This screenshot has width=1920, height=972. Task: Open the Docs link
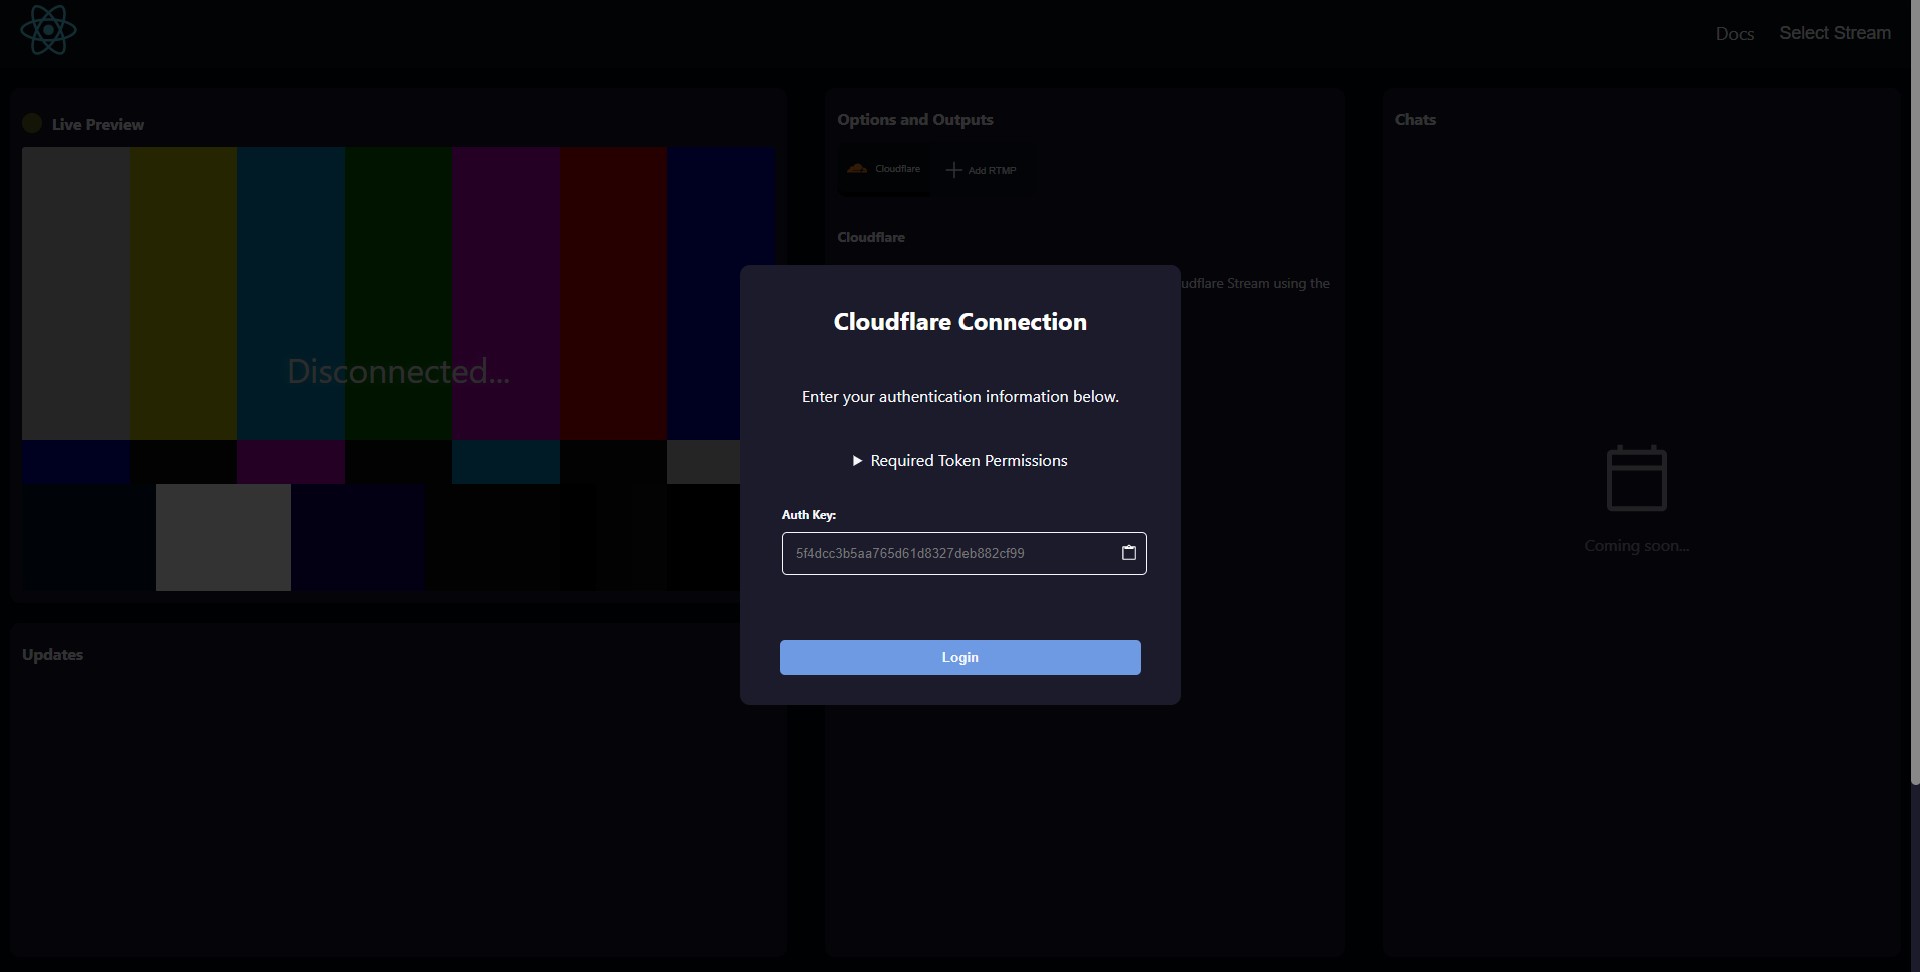click(x=1734, y=34)
